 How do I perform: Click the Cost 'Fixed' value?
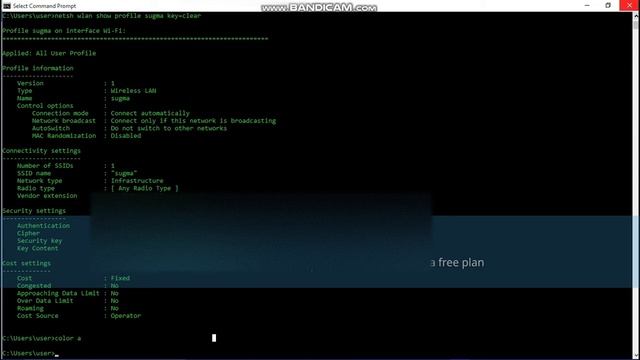(120, 278)
